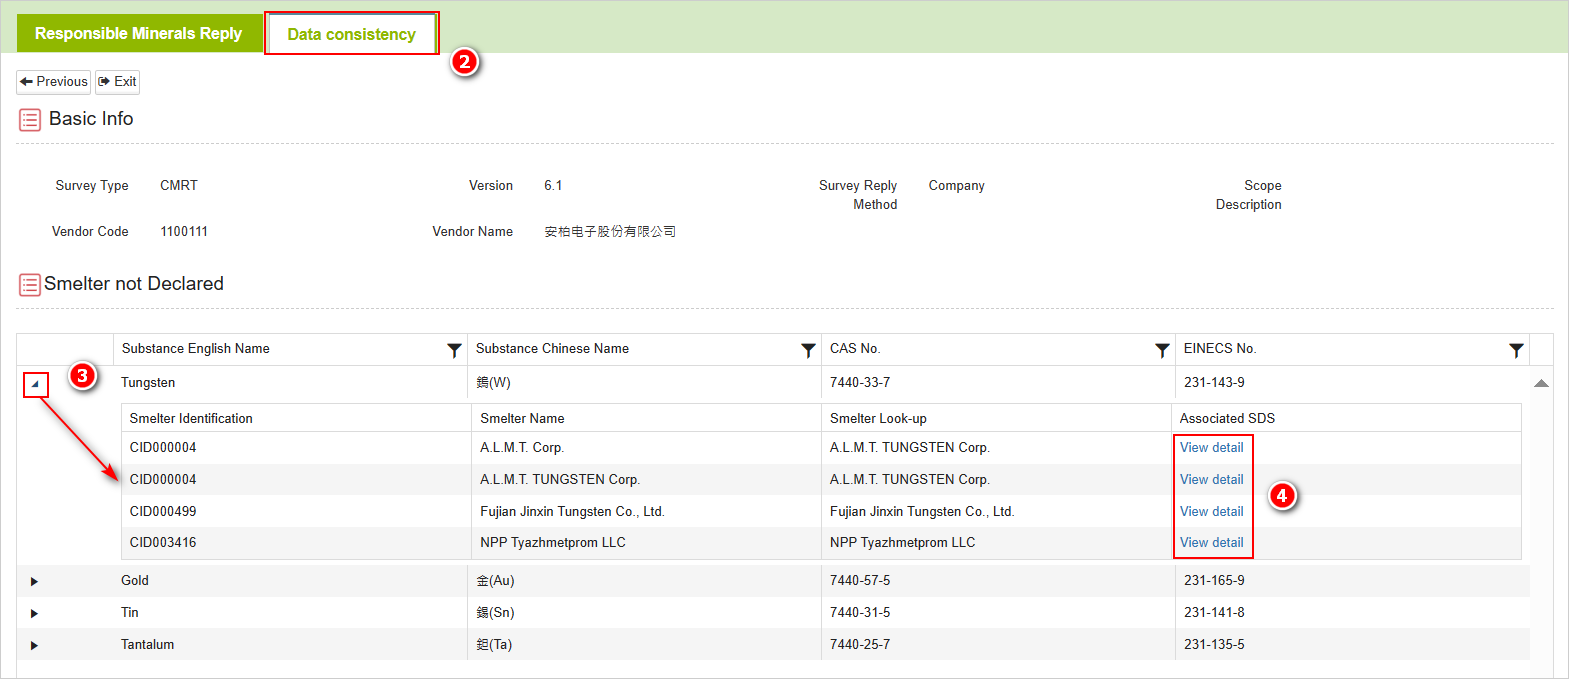This screenshot has width=1569, height=679.
Task: Click the survey type value CMRT
Action: [x=179, y=186]
